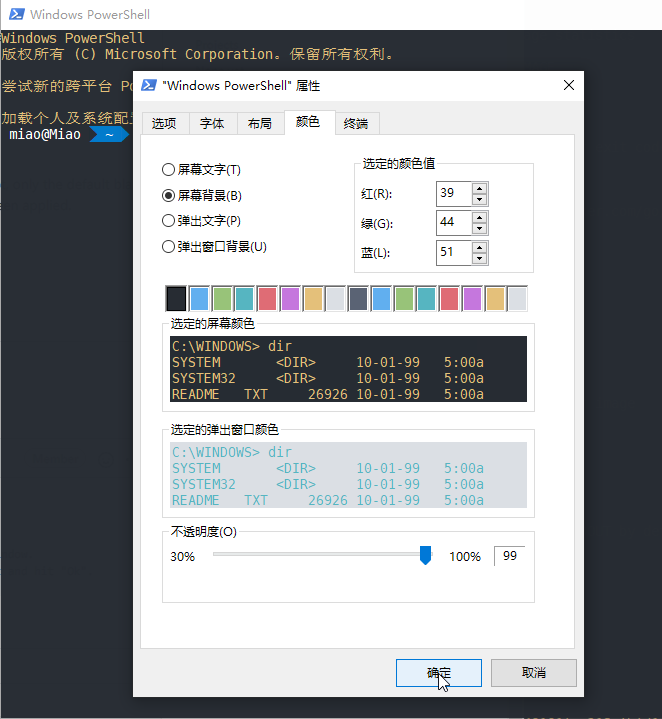
Task: Switch to the 布局 tab
Action: tap(260, 123)
